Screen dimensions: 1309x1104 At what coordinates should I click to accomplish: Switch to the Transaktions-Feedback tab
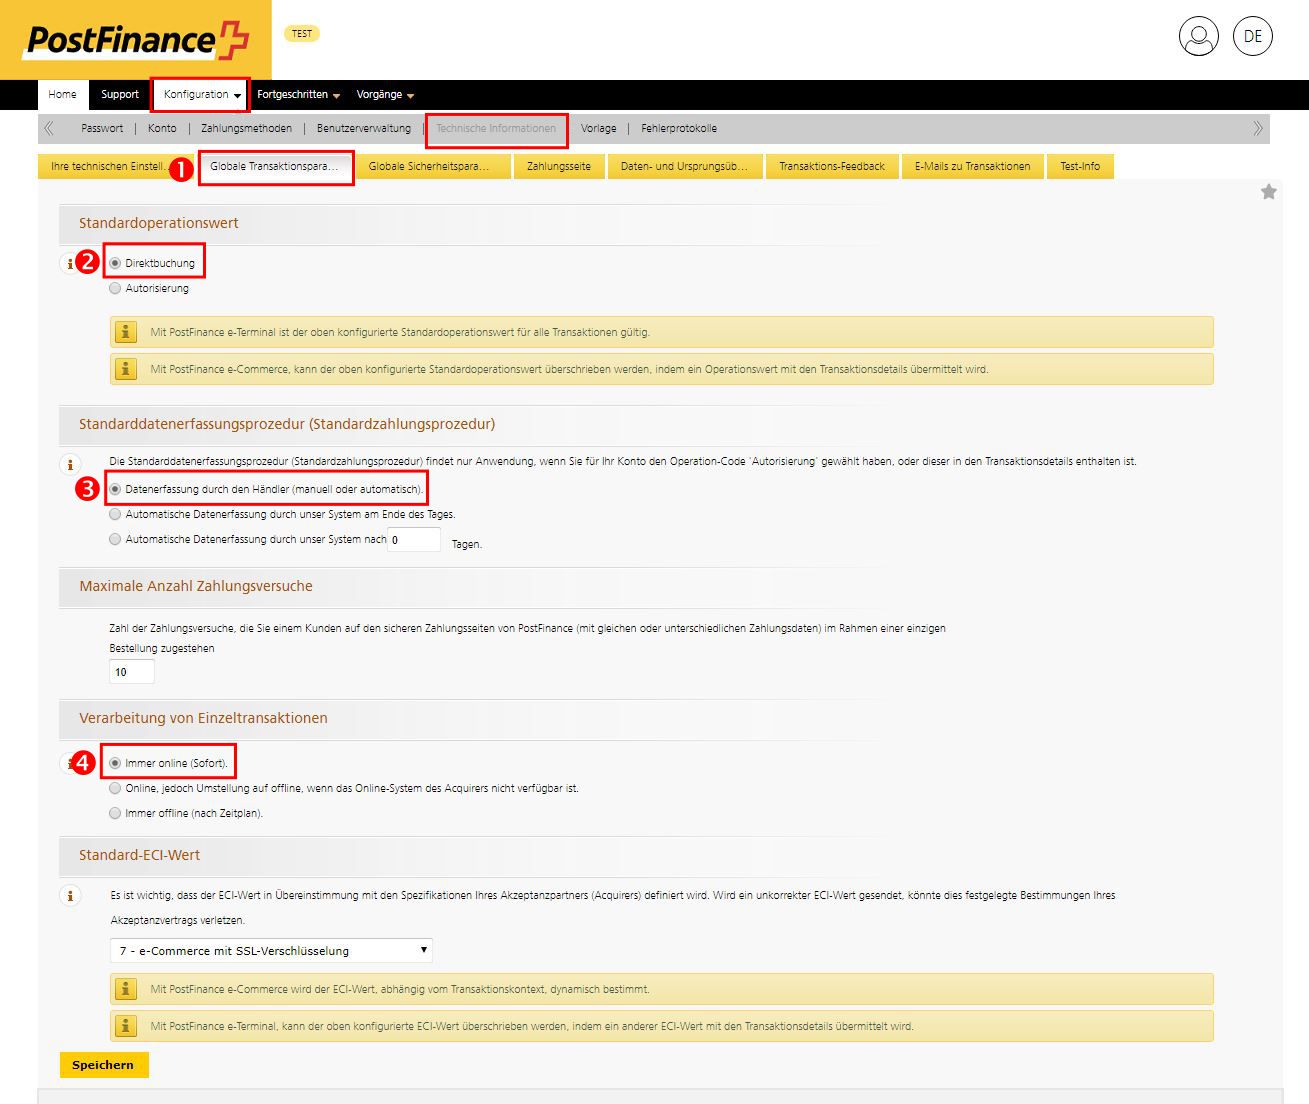pos(832,166)
